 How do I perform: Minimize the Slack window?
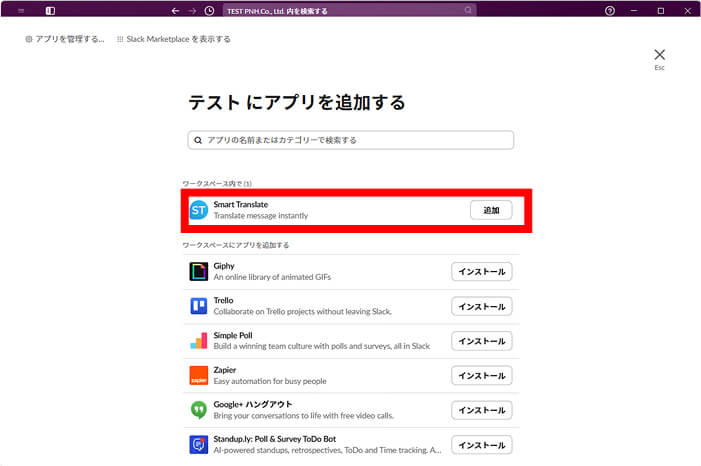coord(634,11)
